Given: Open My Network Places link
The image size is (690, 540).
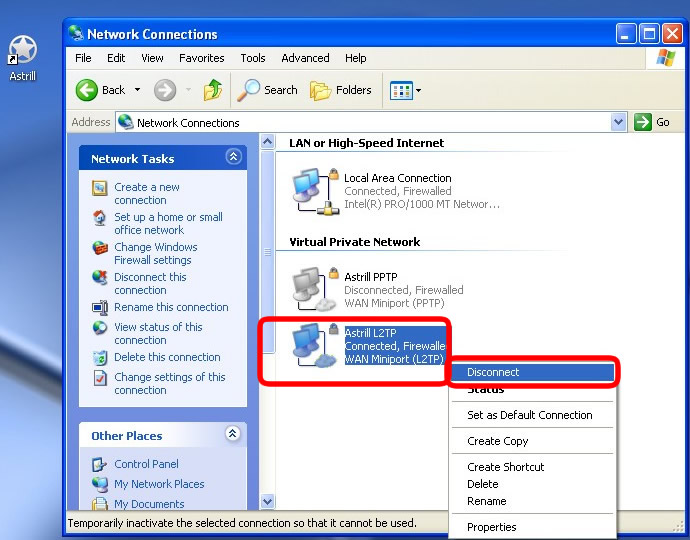Looking at the screenshot, I should (159, 484).
